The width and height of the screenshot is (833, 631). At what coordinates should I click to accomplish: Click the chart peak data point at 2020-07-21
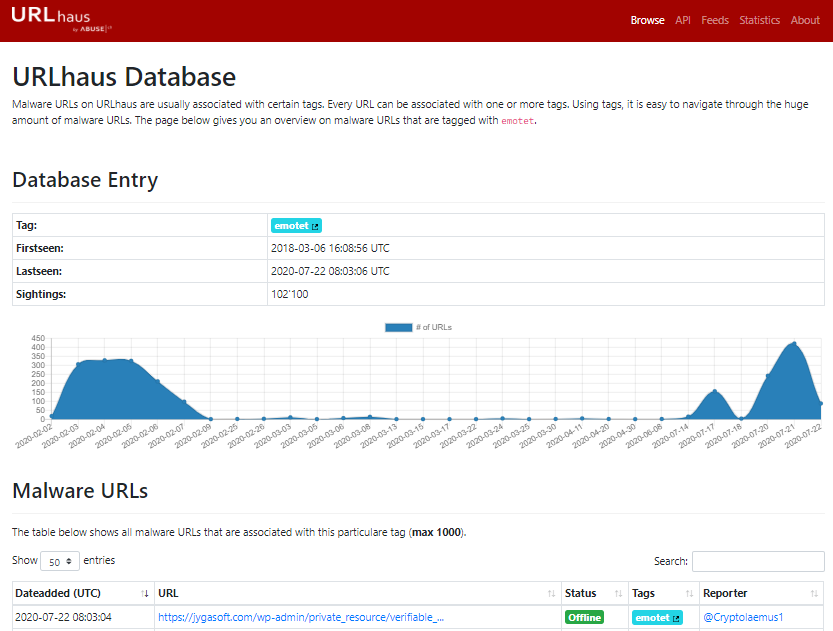click(x=794, y=343)
